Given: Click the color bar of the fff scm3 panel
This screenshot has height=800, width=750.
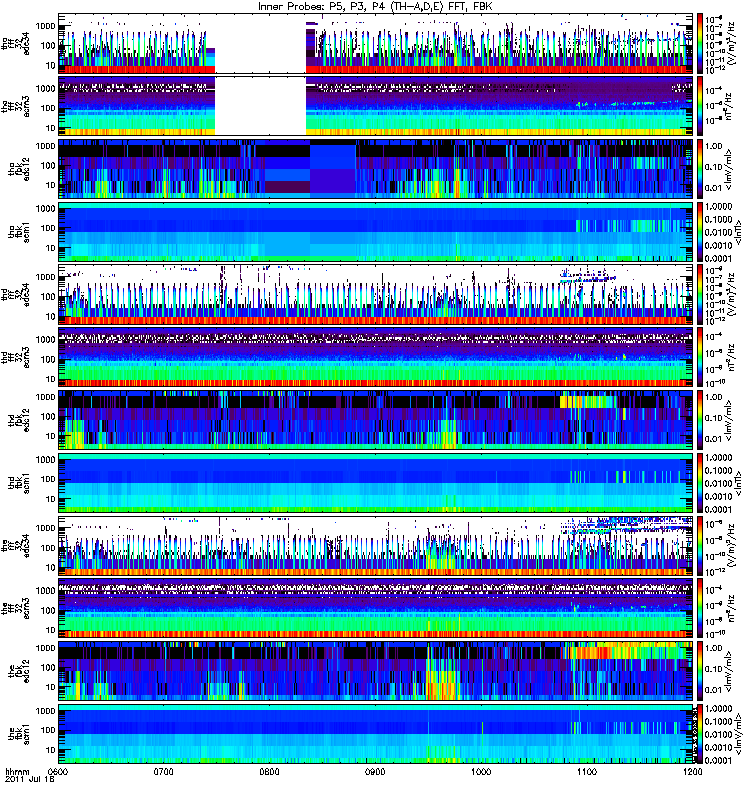Looking at the screenshot, I should click(699, 608).
